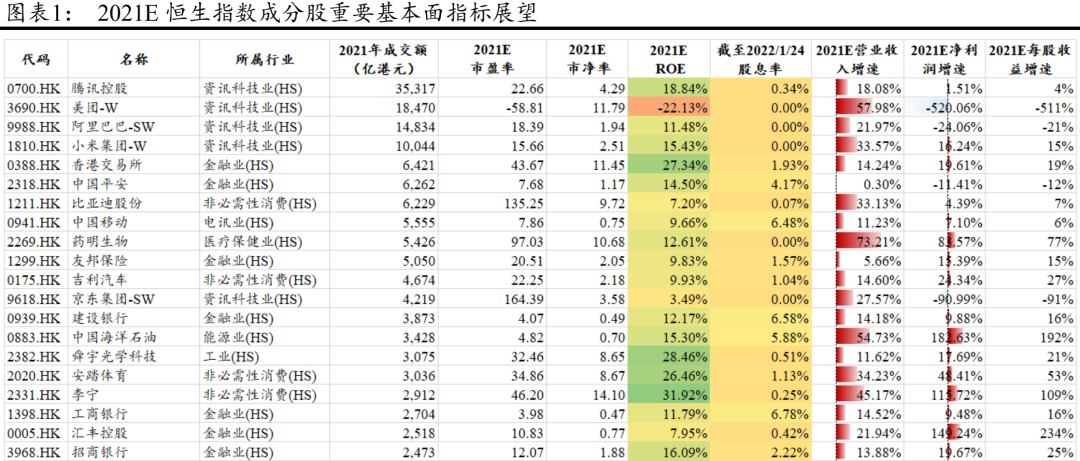Screen dimensions: 1080x461
Task: Click the 医疗保健业(HS) industry cell
Action: [x=252, y=243]
